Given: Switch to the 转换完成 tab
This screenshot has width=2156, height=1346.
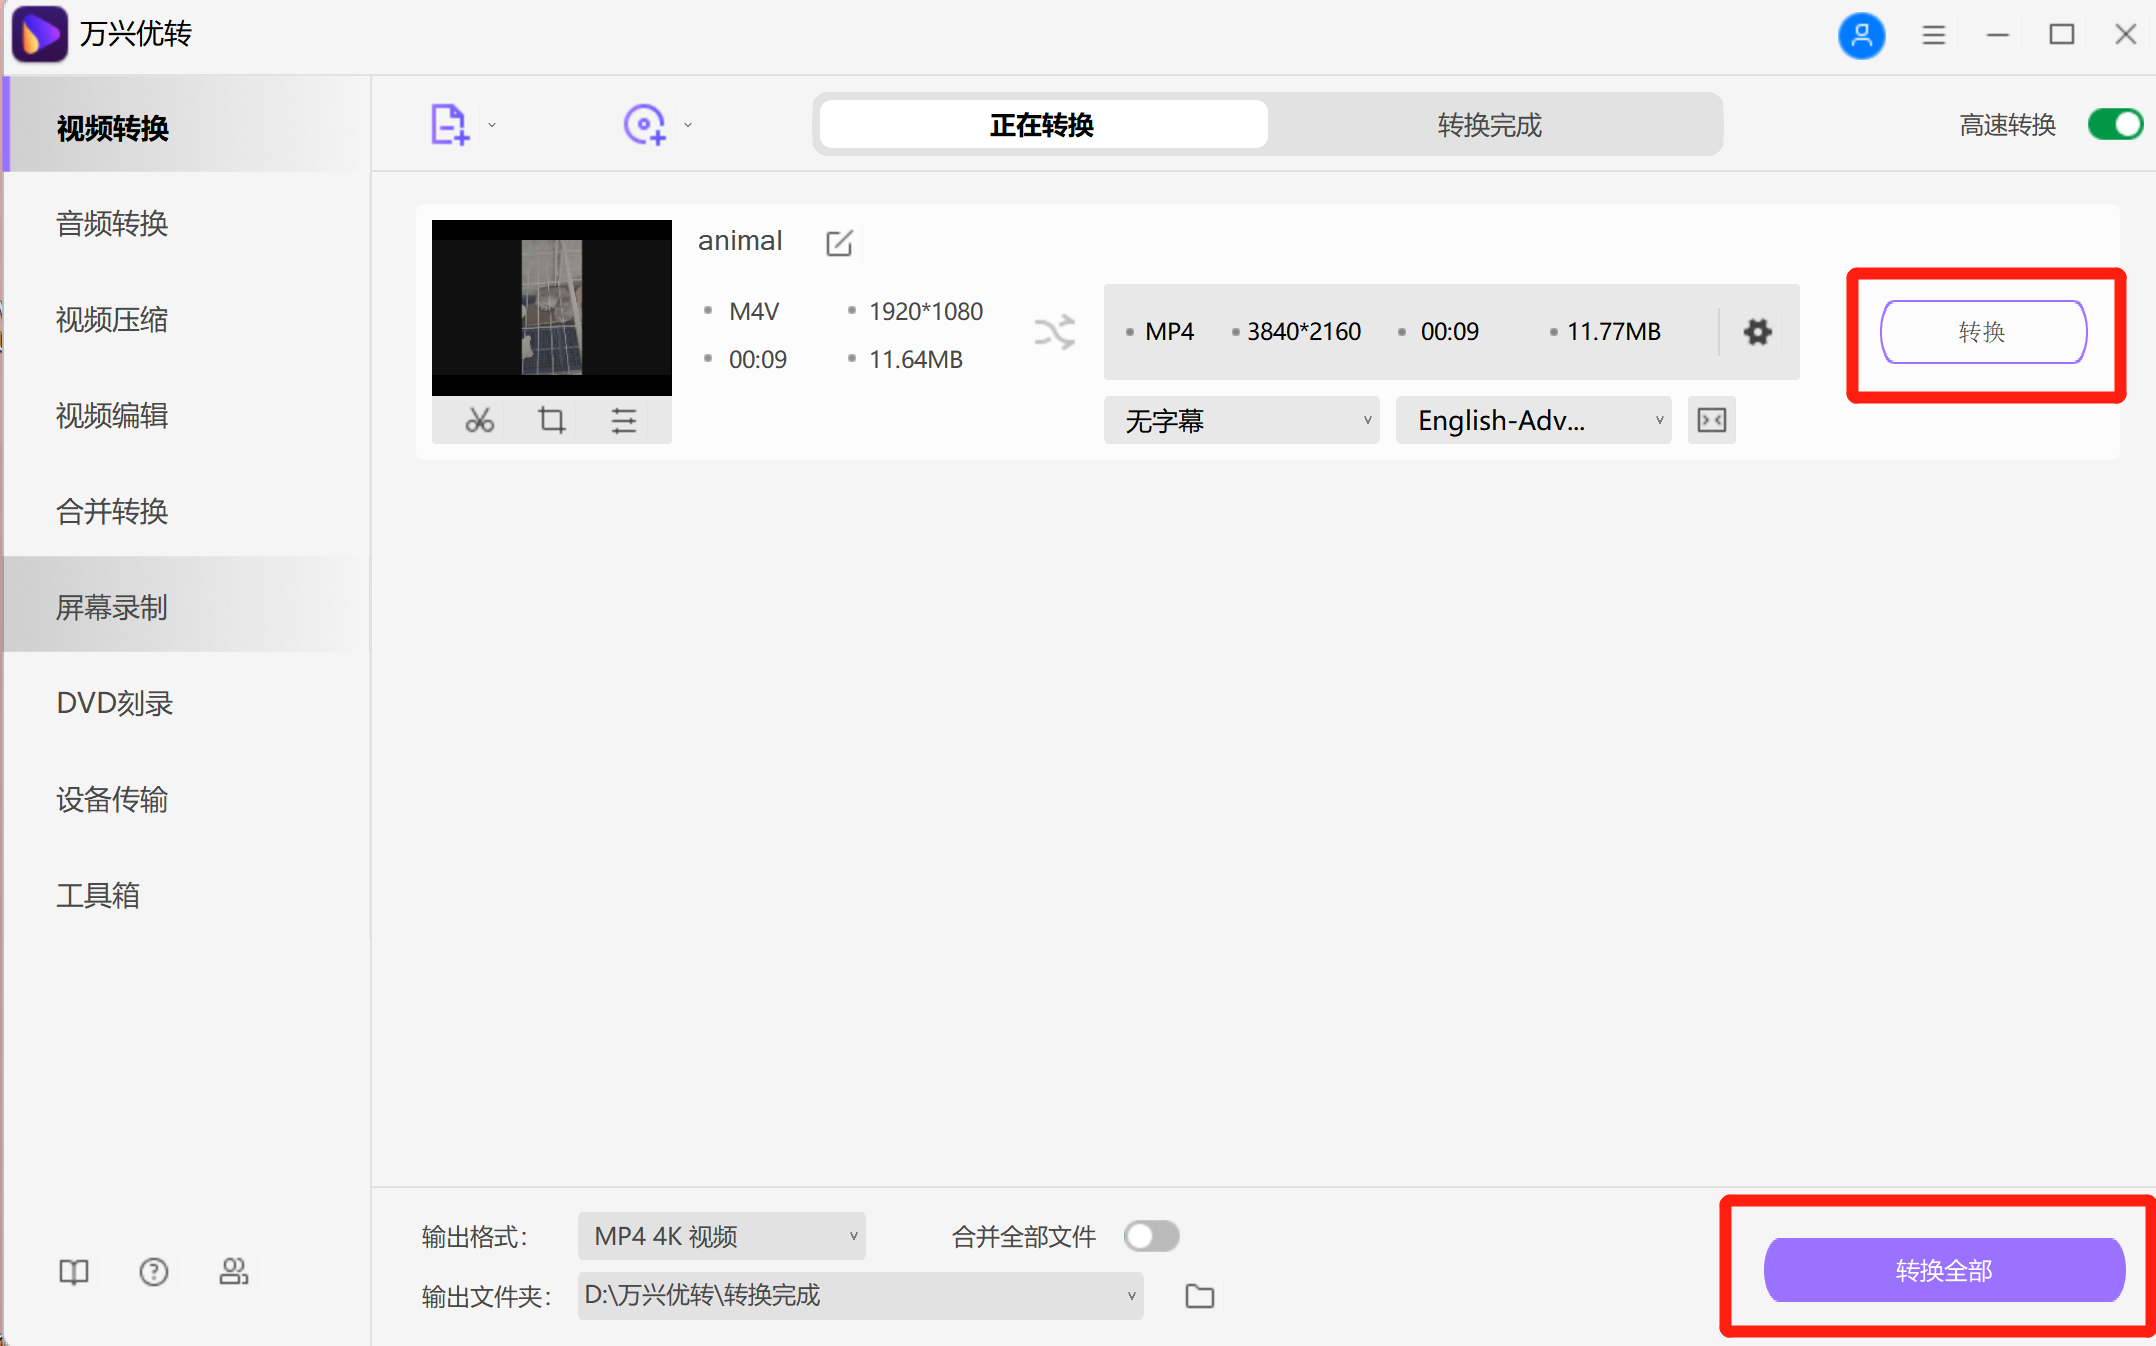Looking at the screenshot, I should pos(1488,124).
